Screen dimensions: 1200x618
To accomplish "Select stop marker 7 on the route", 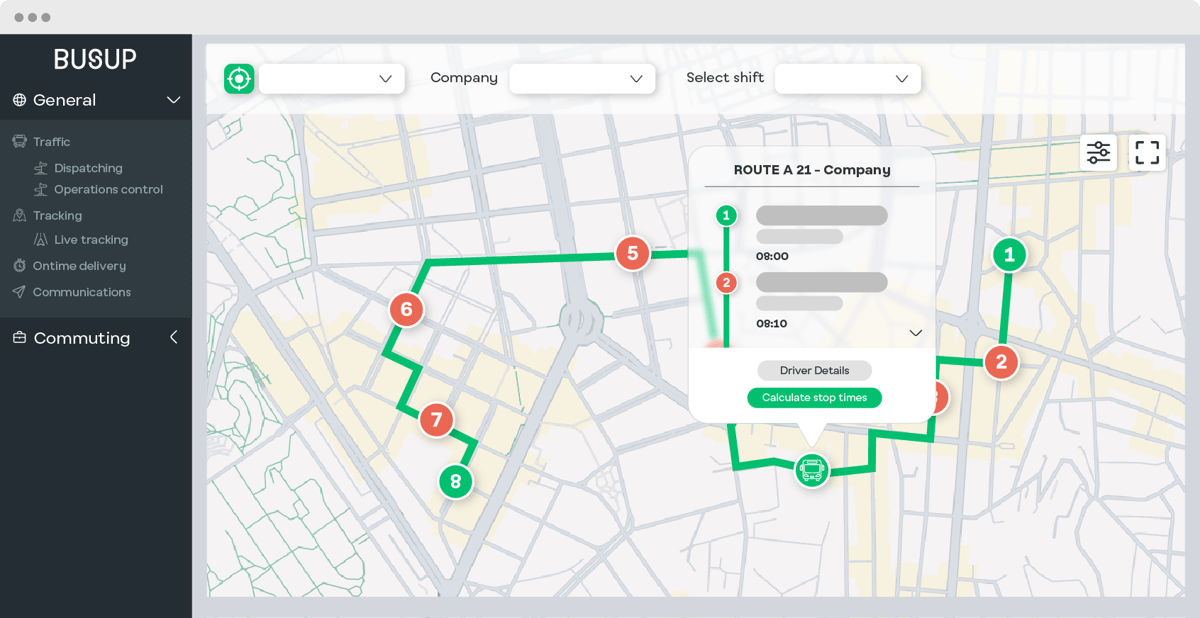I will (x=436, y=420).
